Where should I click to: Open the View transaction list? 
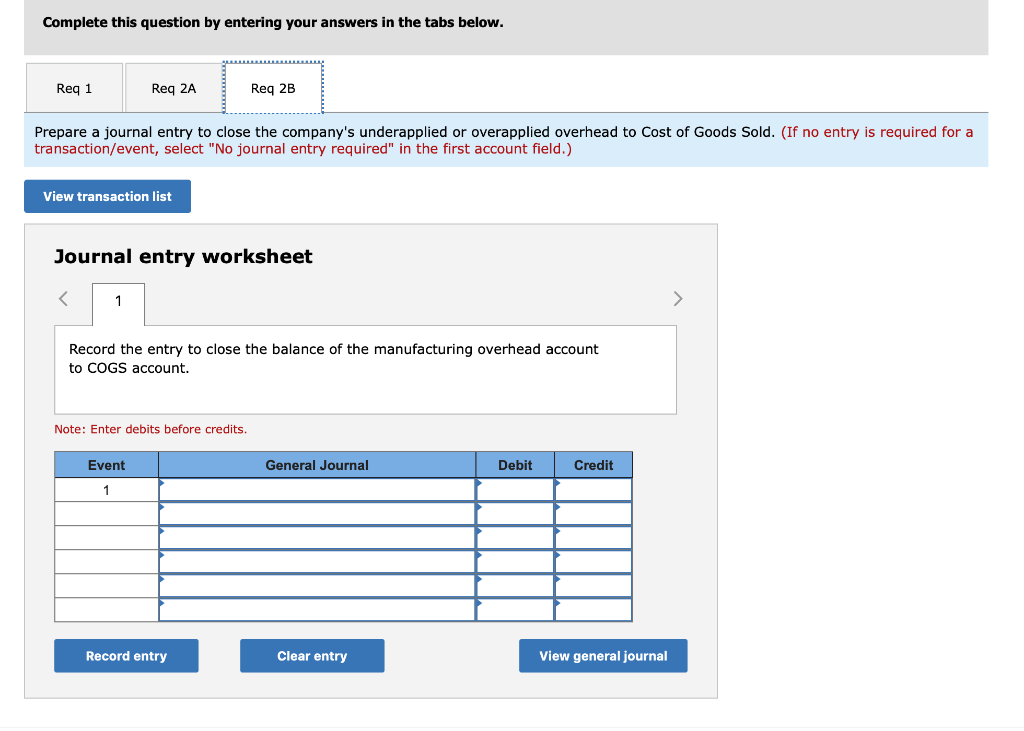[x=107, y=196]
